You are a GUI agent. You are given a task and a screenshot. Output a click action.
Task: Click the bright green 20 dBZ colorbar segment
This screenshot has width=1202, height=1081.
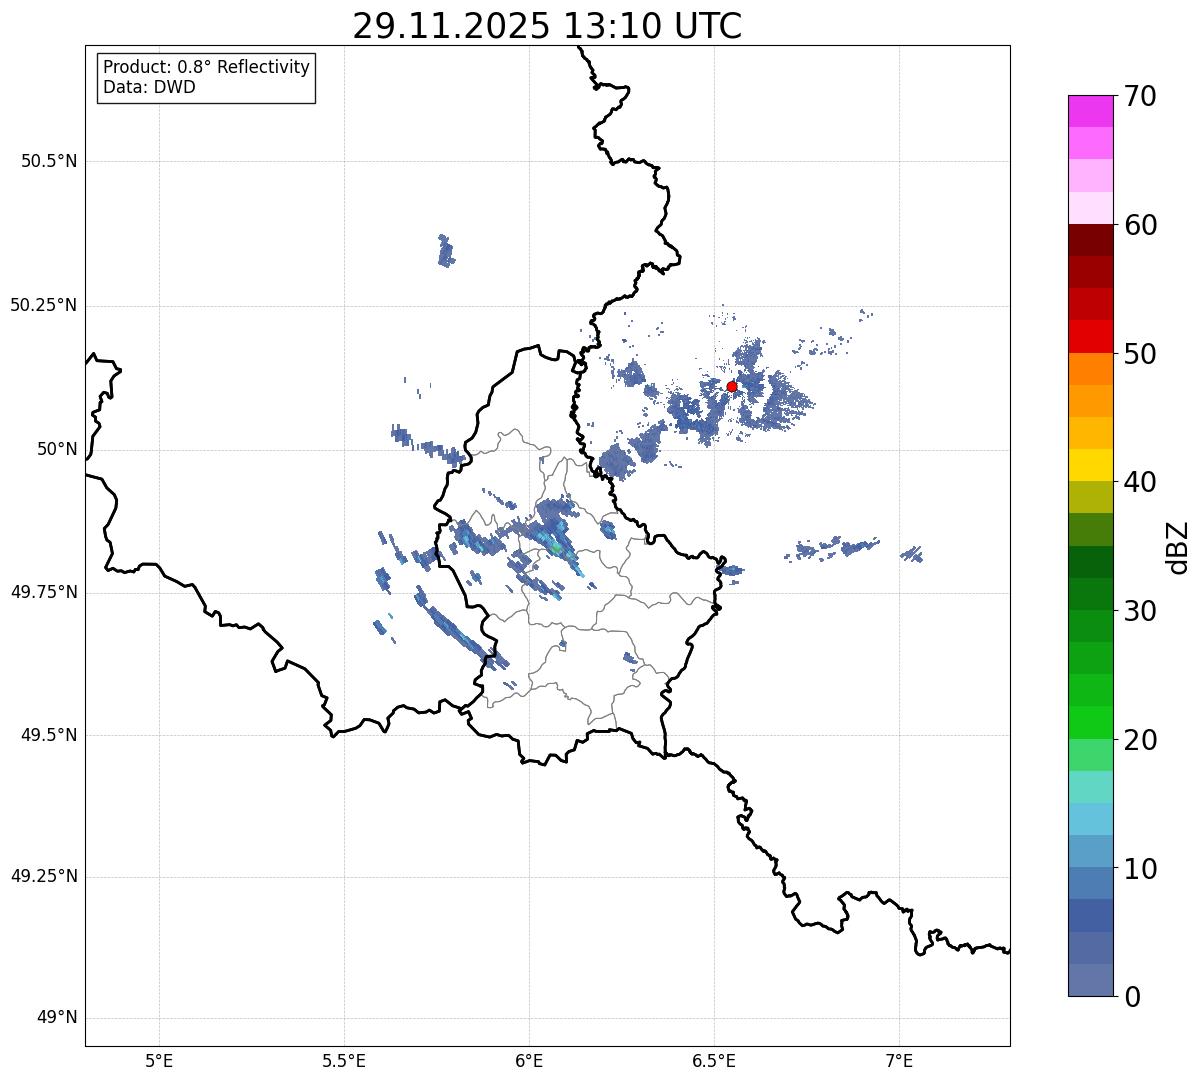coord(1090,723)
